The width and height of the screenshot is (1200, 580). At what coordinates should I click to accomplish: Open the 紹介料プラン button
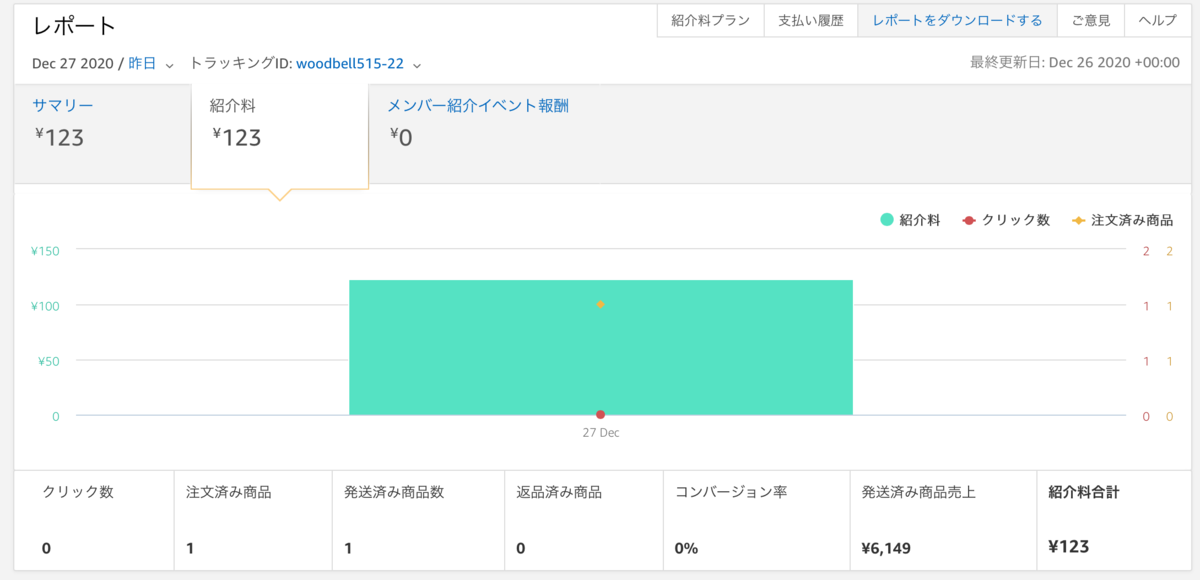point(710,20)
